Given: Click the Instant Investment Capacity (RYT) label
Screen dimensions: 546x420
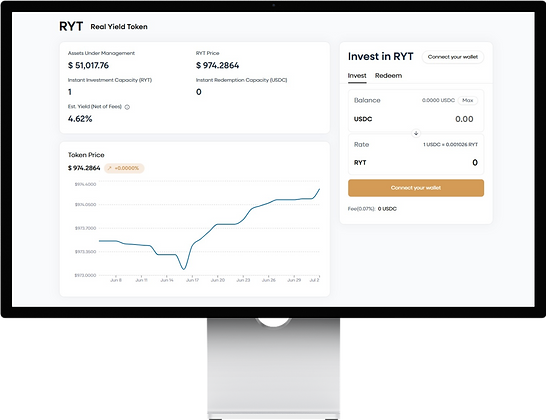Looking at the screenshot, I should (110, 80).
